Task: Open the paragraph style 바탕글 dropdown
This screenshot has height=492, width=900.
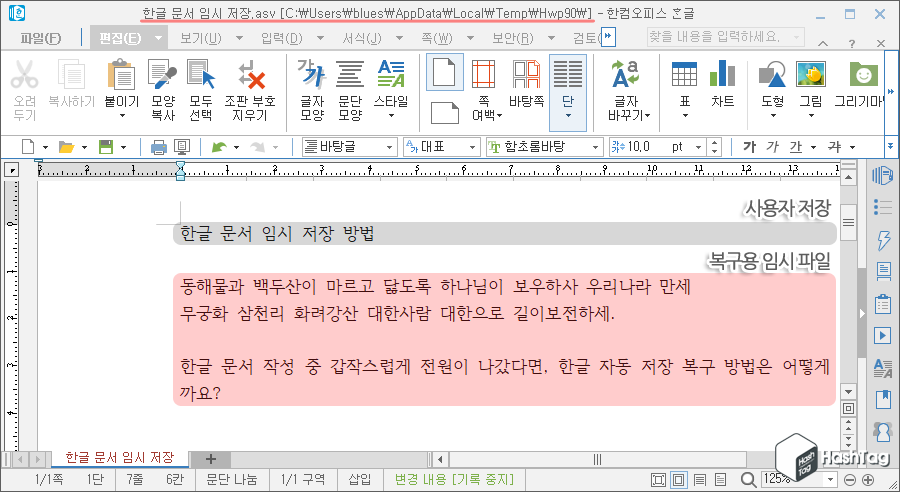Action: [389, 148]
